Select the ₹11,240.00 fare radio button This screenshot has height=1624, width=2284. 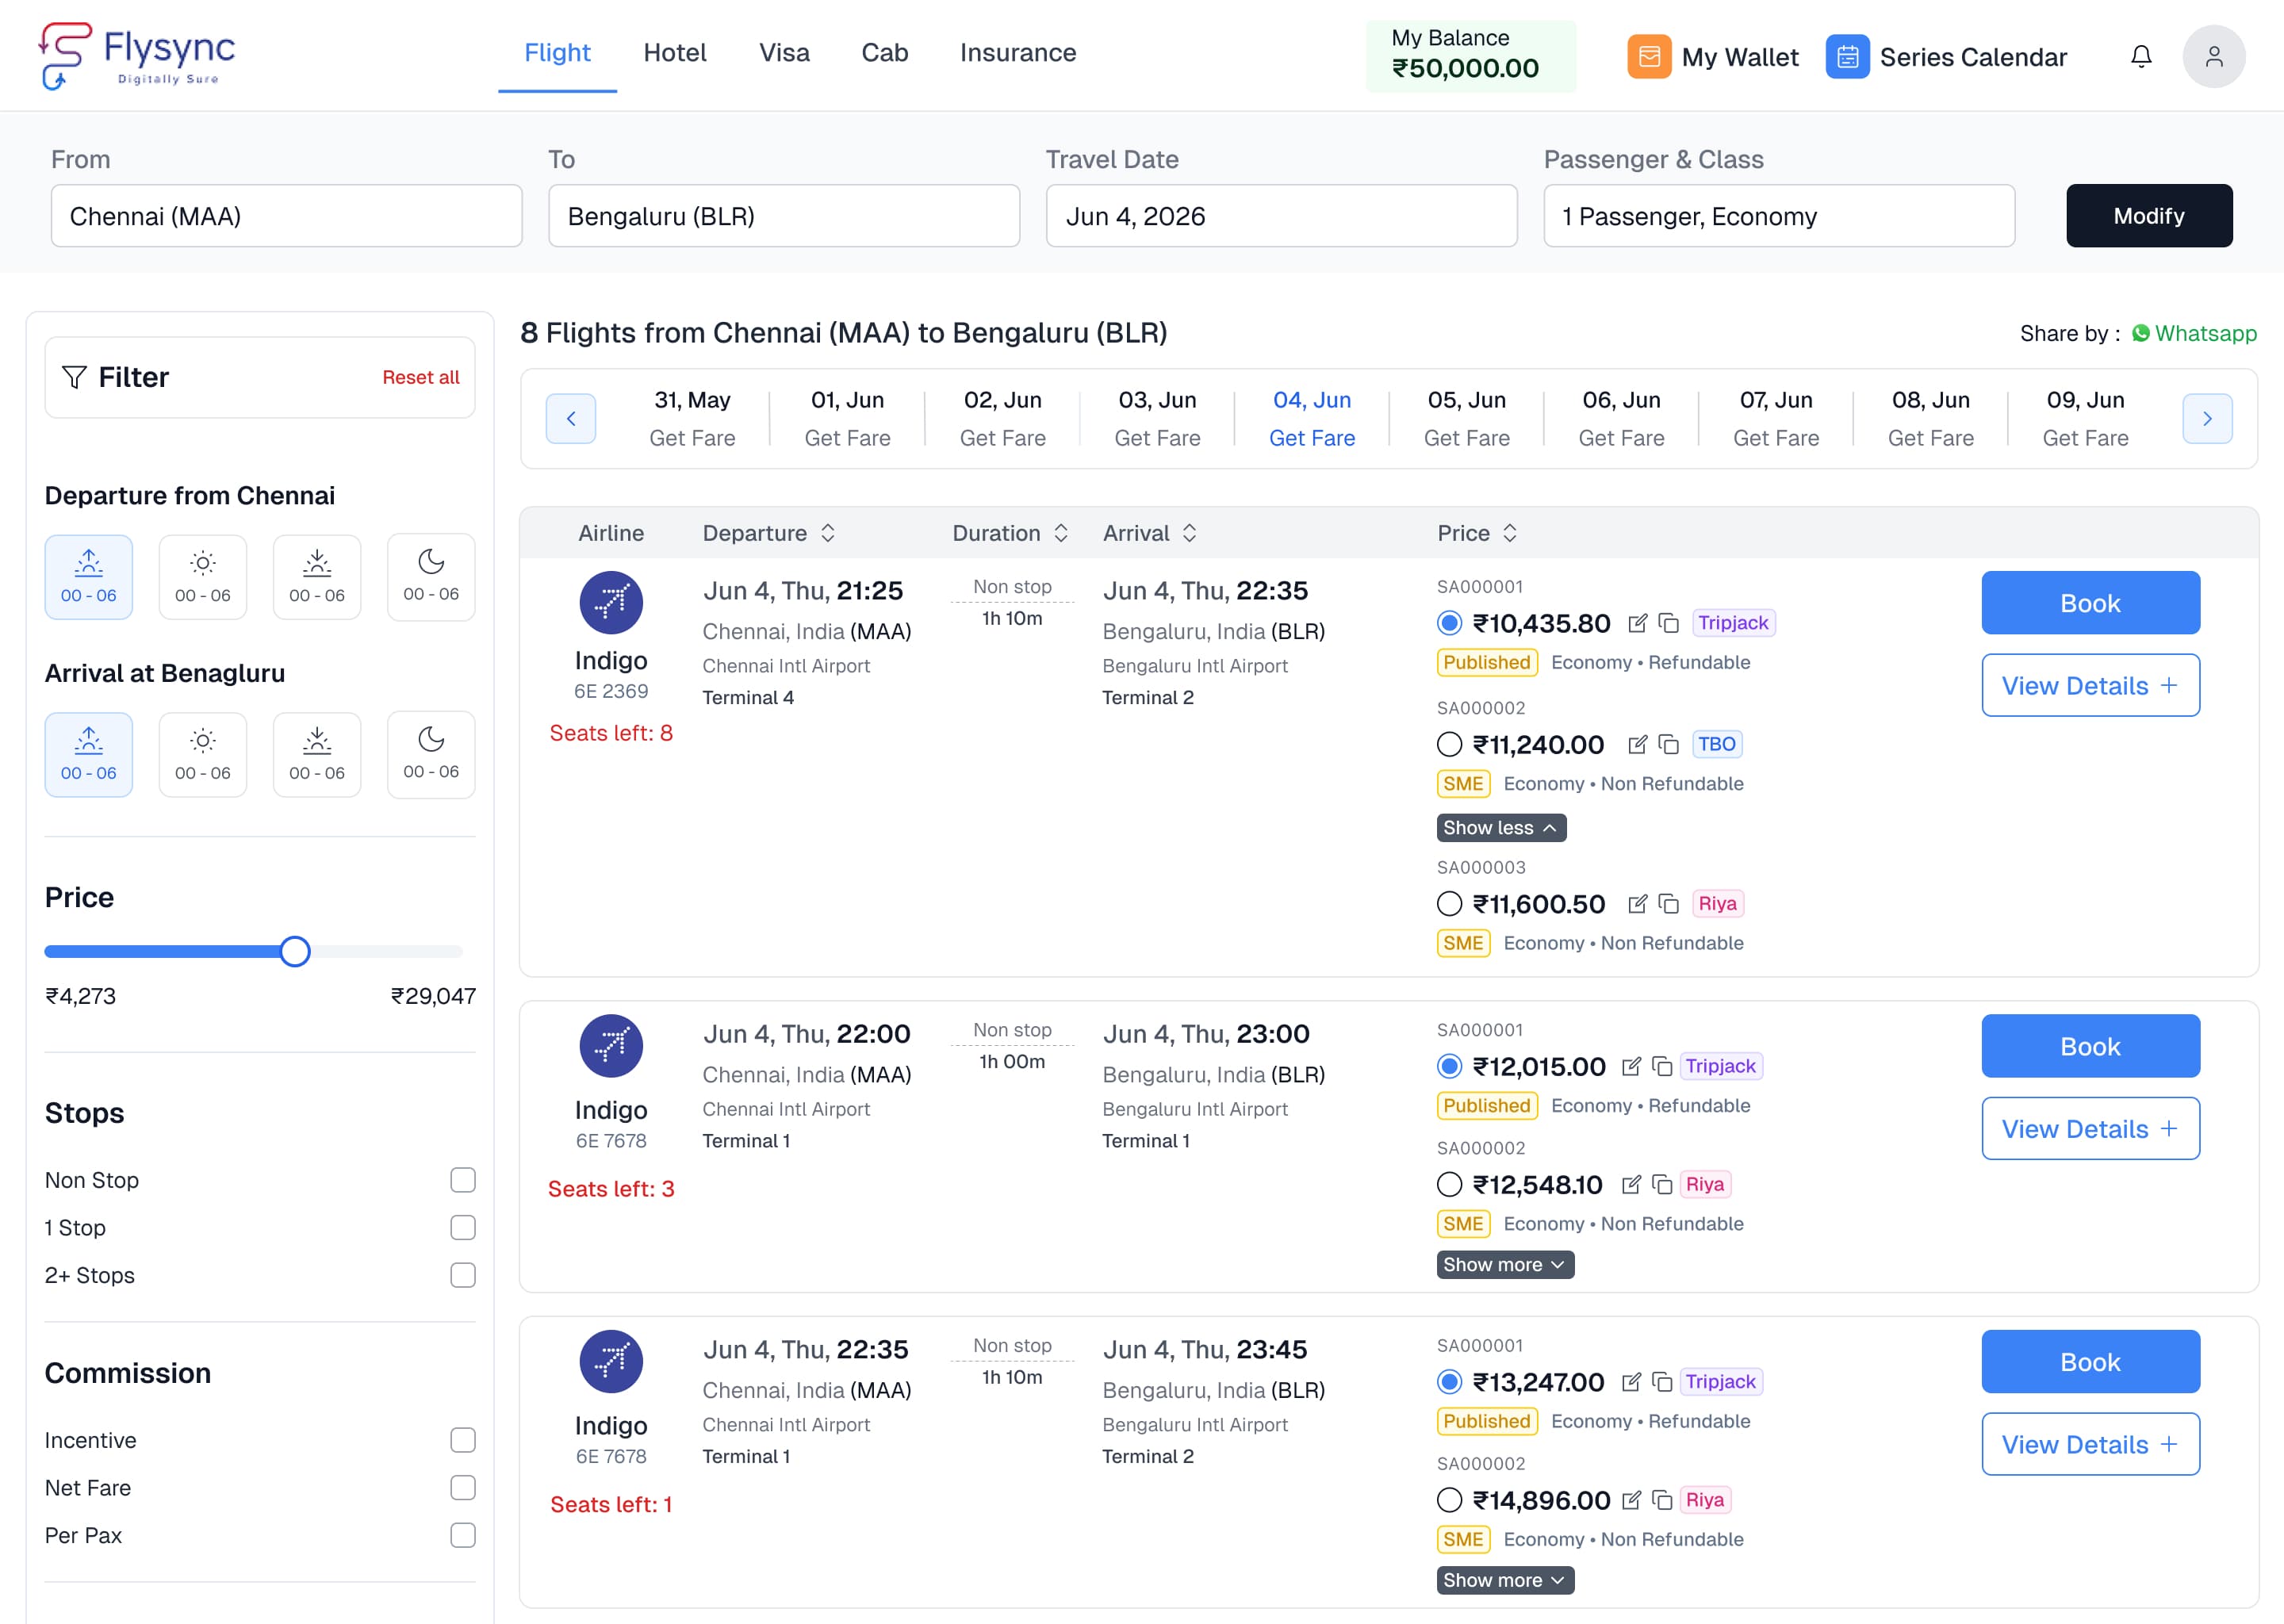click(1449, 744)
